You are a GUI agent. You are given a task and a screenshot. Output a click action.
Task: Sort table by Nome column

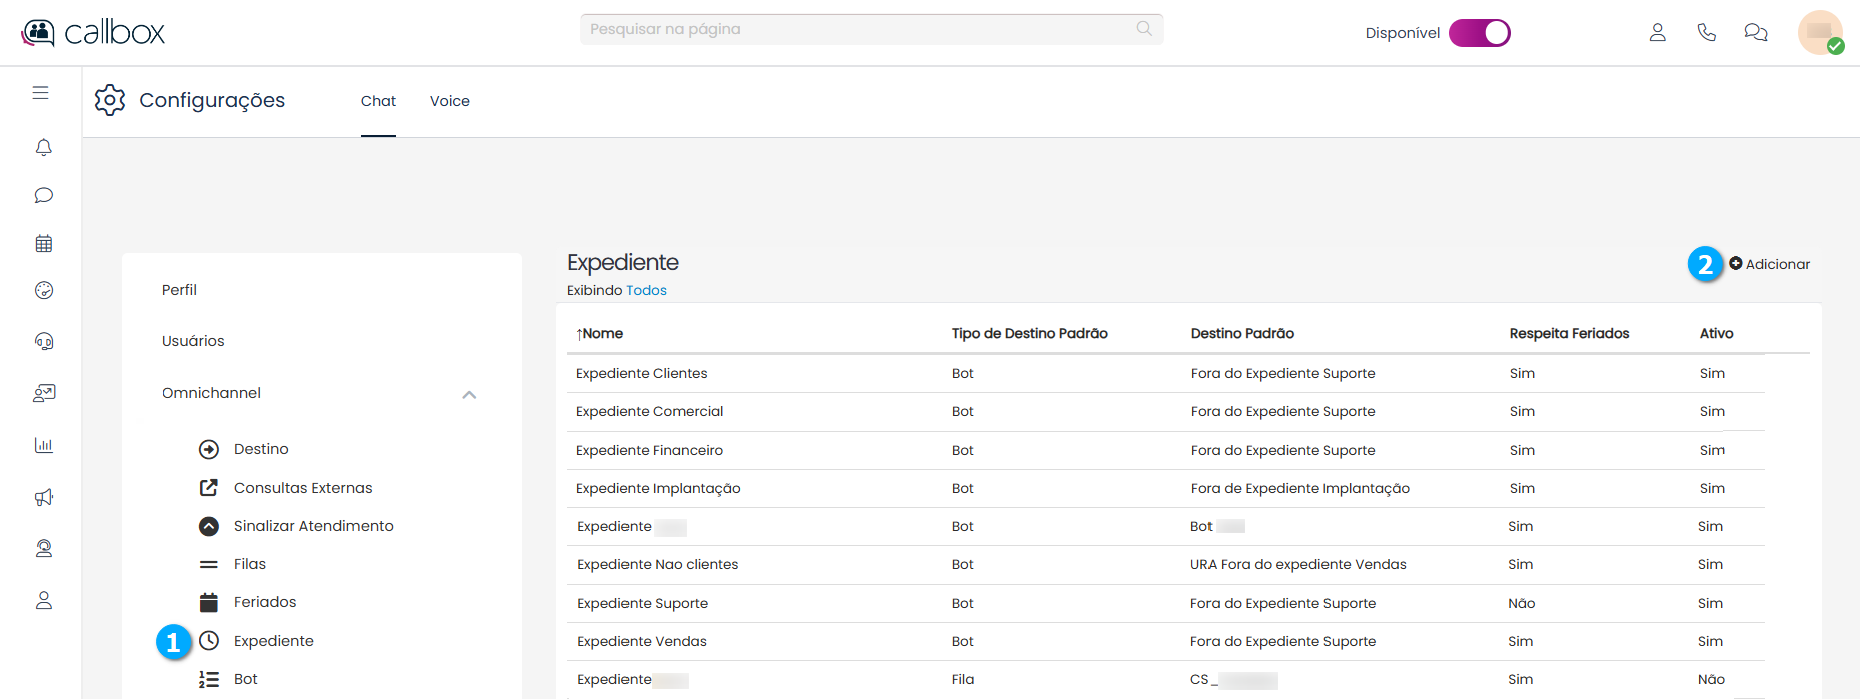coord(600,334)
